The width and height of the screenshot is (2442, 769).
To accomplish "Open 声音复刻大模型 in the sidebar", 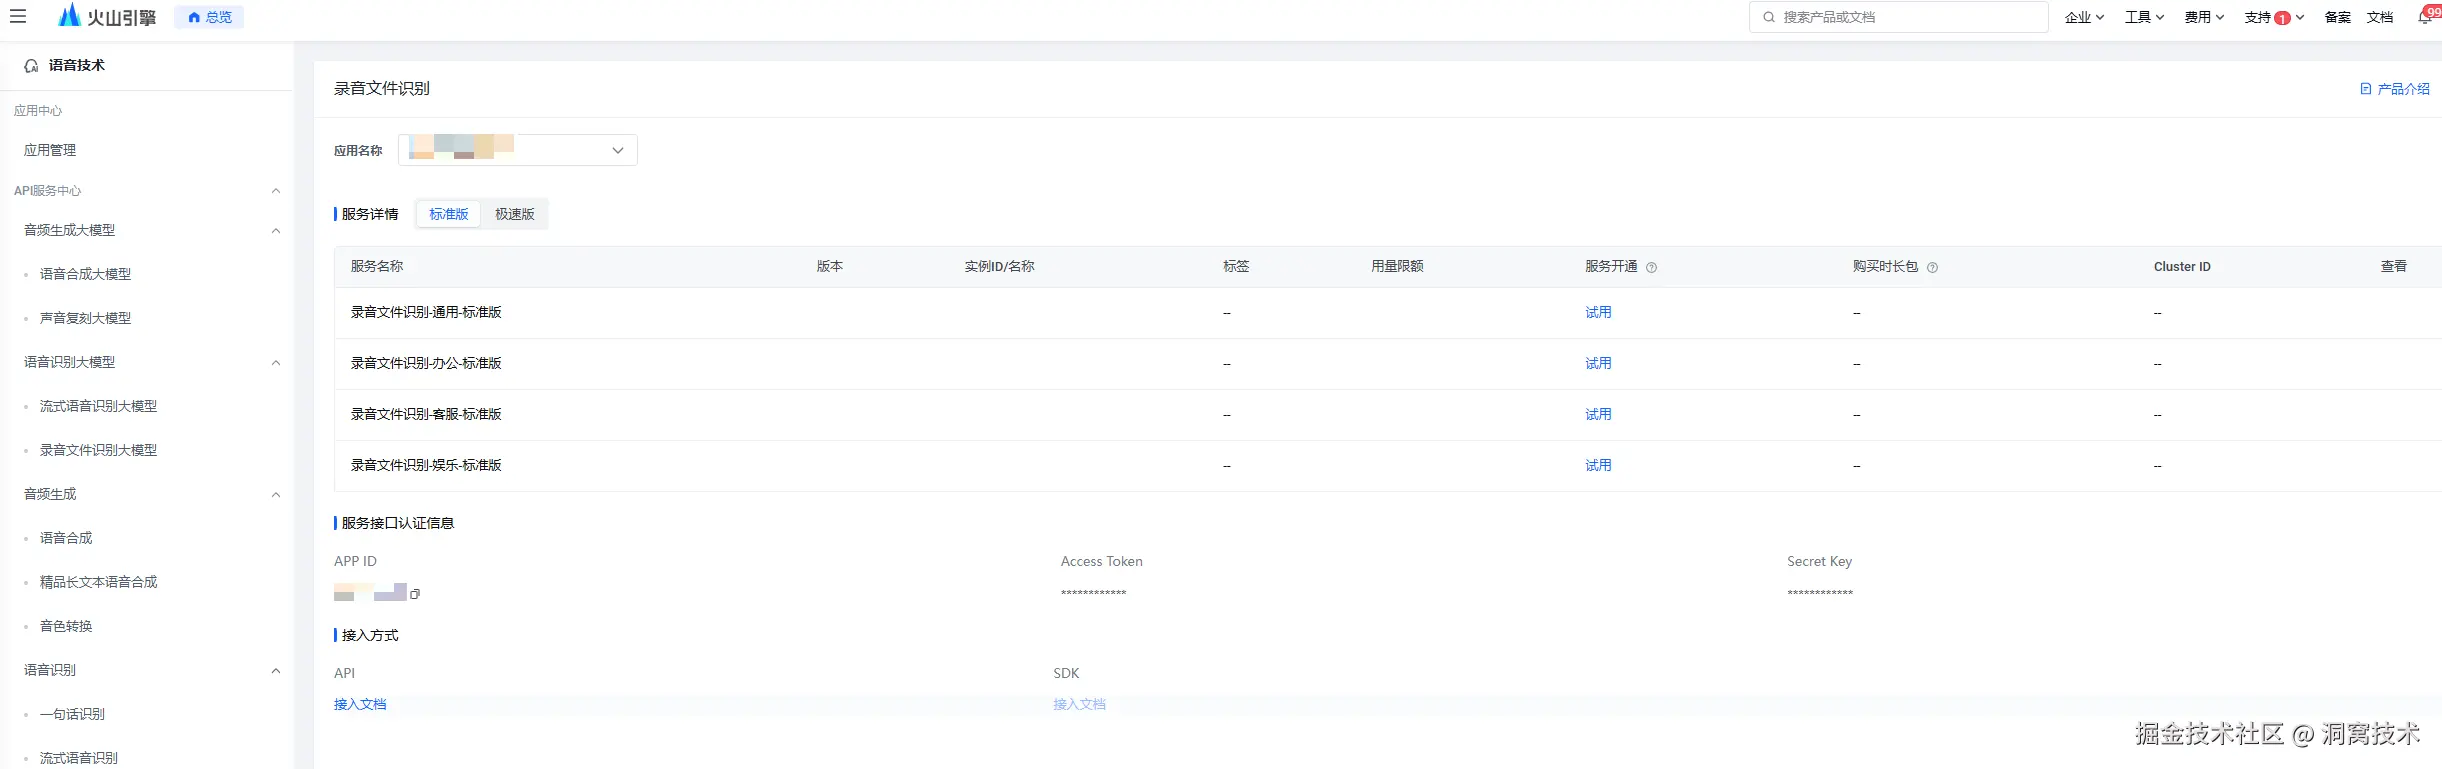I will pos(85,318).
